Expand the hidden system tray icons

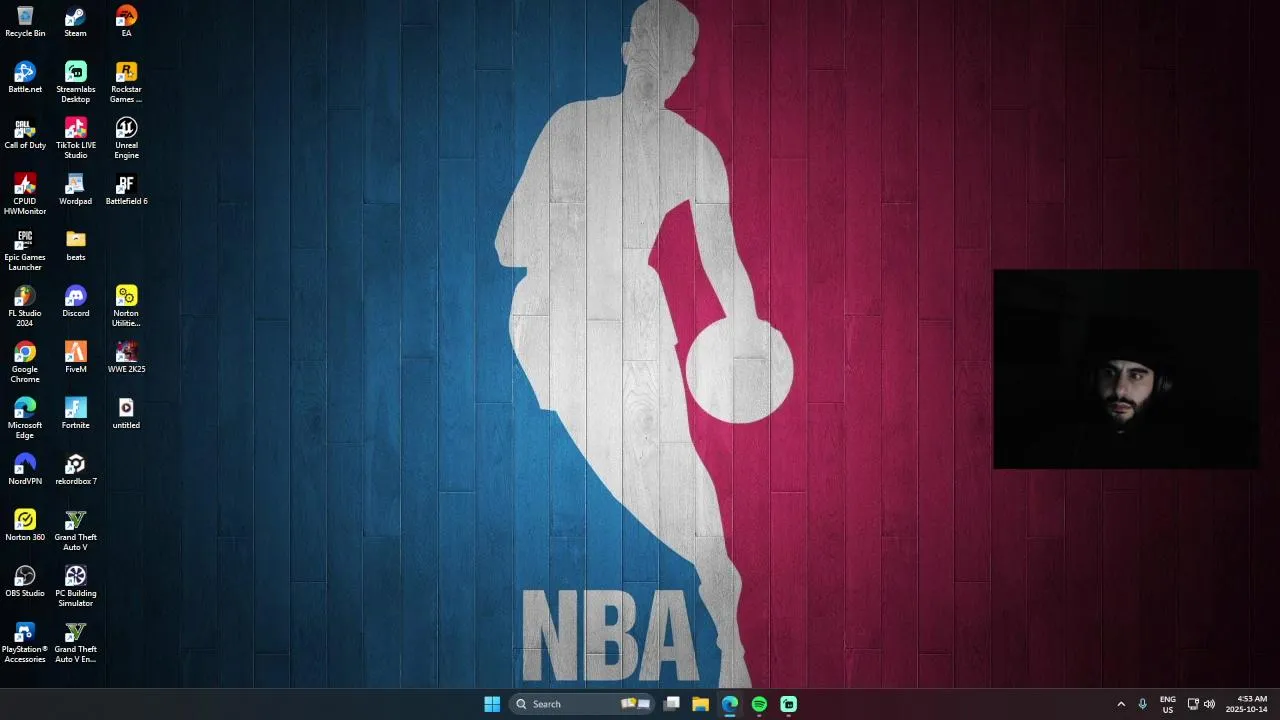click(1121, 704)
